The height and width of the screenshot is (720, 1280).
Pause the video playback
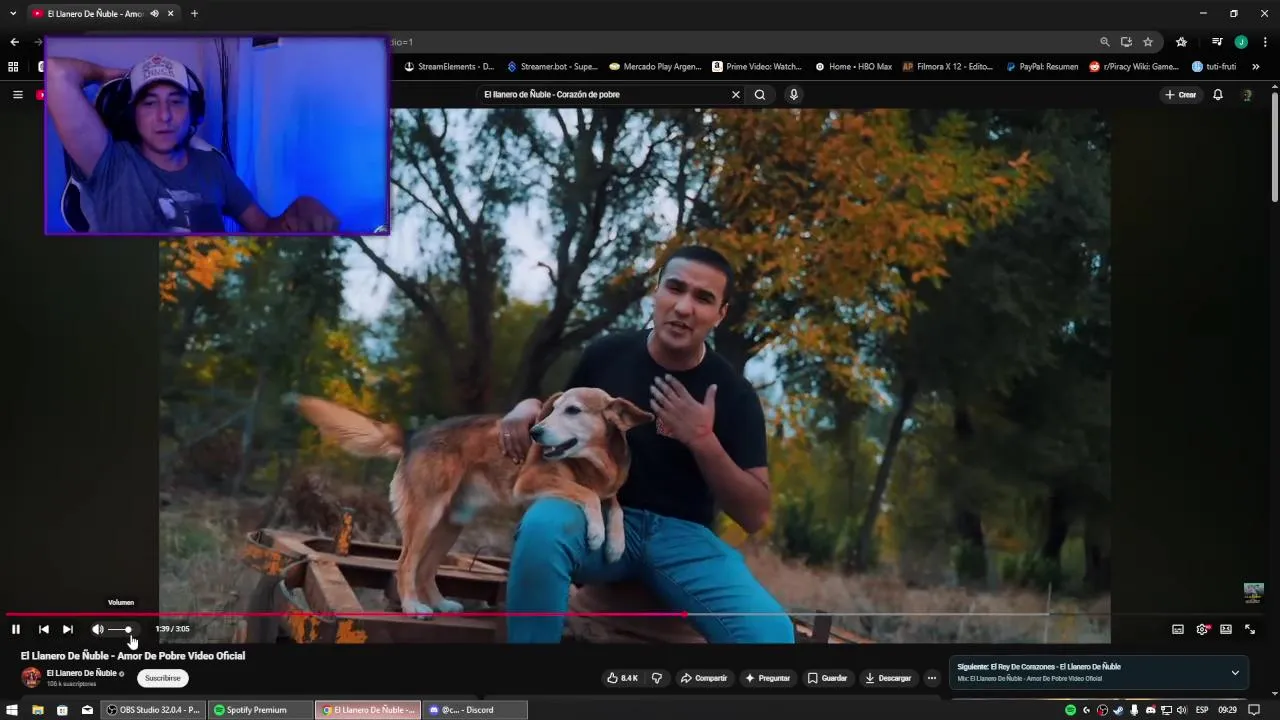[x=15, y=629]
